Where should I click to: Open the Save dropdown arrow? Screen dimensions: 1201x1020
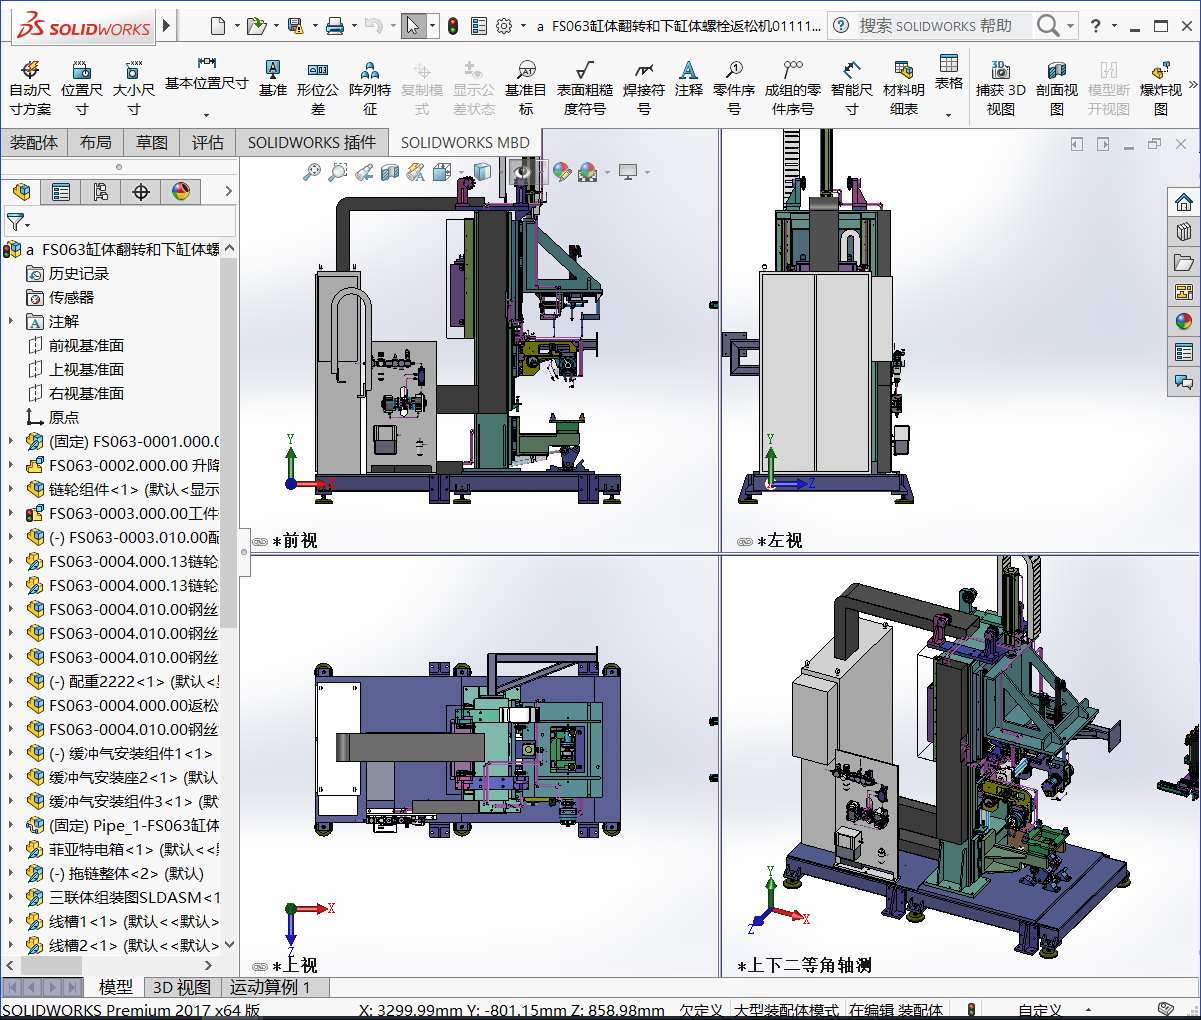pyautogui.click(x=314, y=26)
